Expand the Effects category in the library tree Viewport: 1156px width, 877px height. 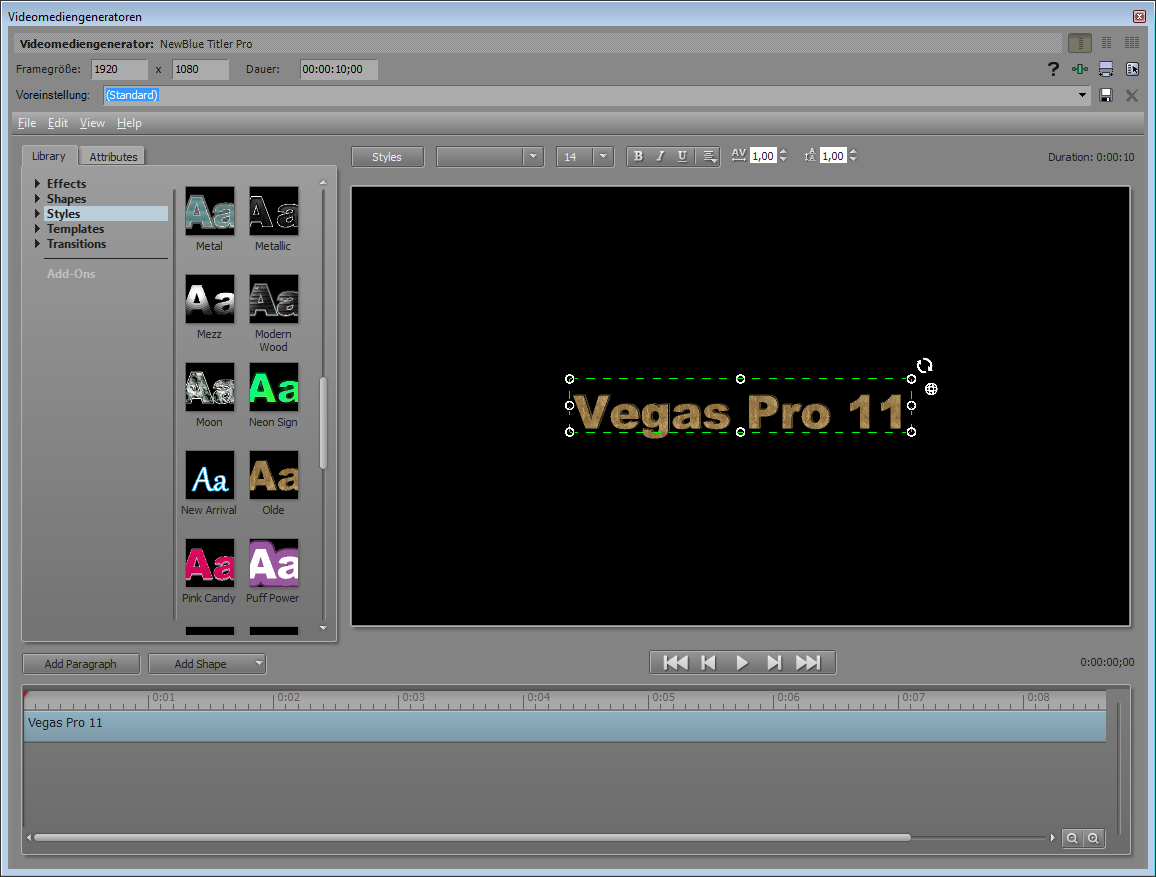point(38,184)
